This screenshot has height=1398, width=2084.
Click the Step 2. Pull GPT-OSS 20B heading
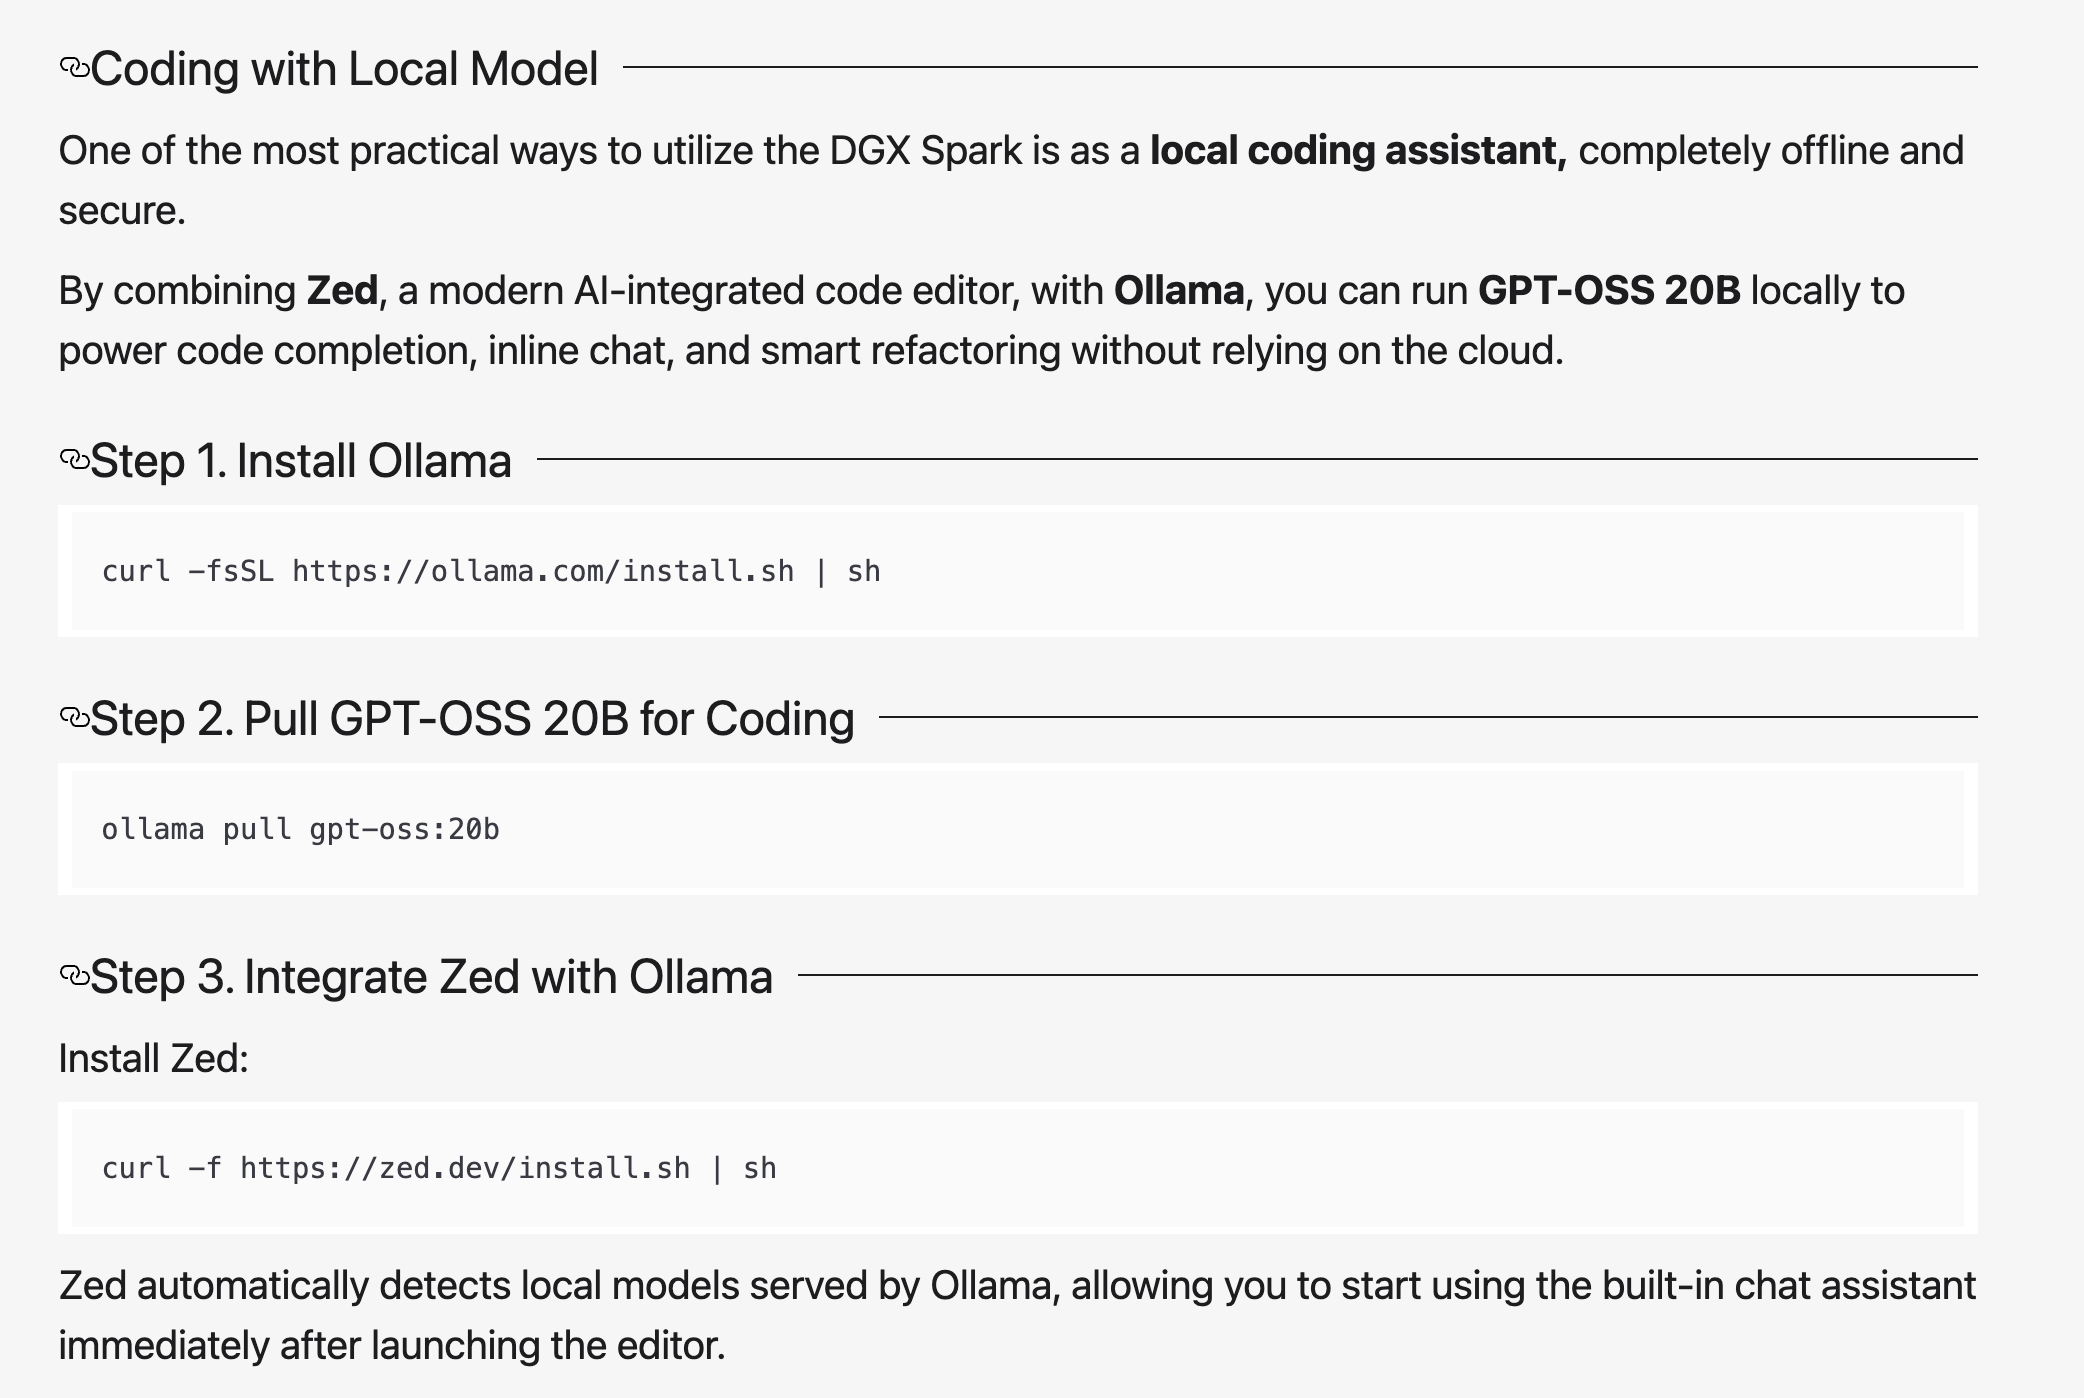(472, 720)
